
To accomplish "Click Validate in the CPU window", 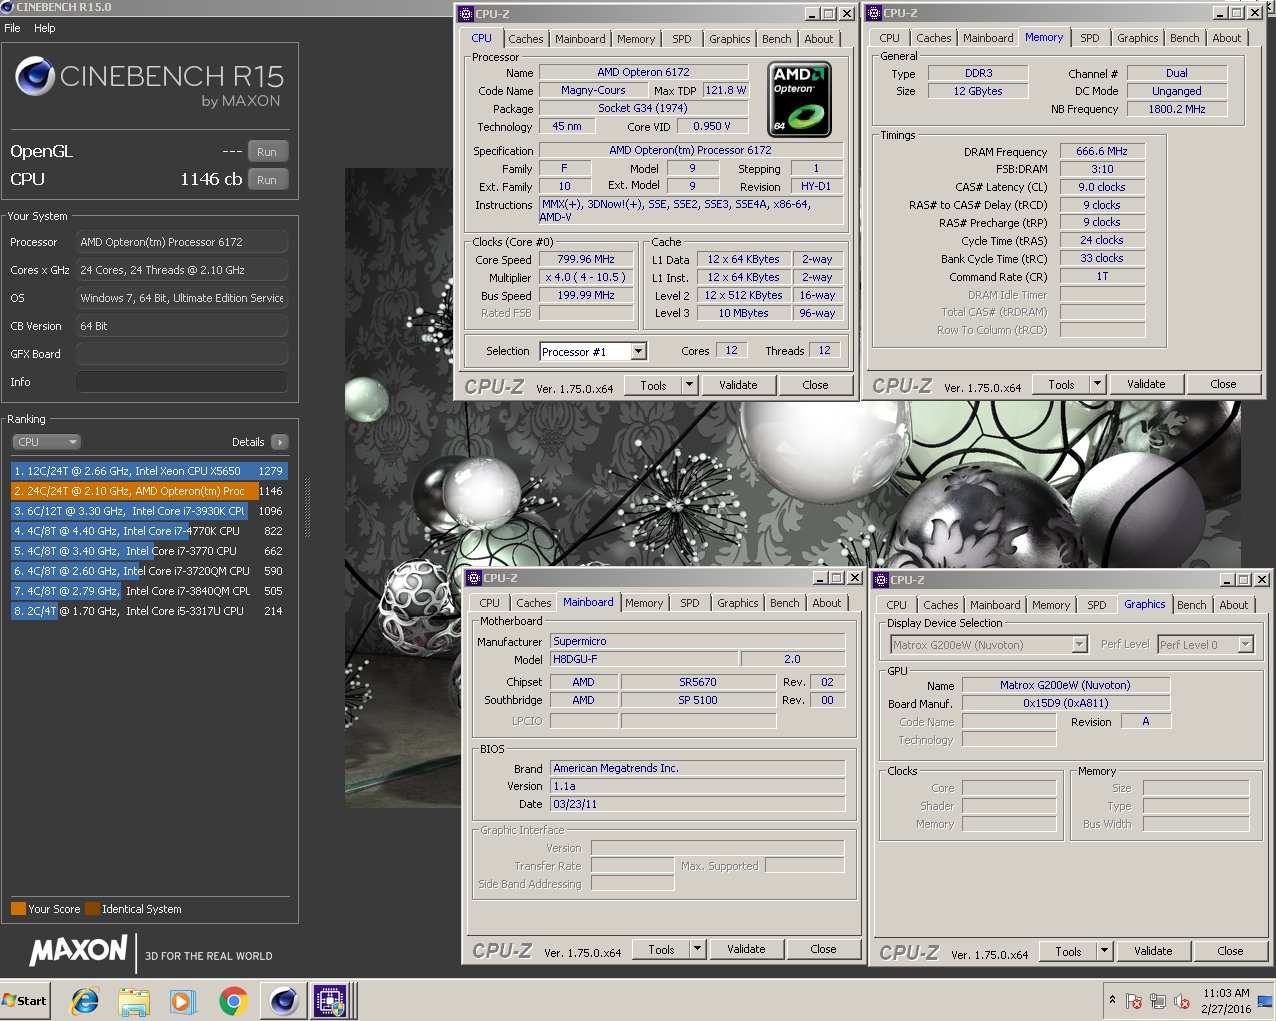I will 738,385.
